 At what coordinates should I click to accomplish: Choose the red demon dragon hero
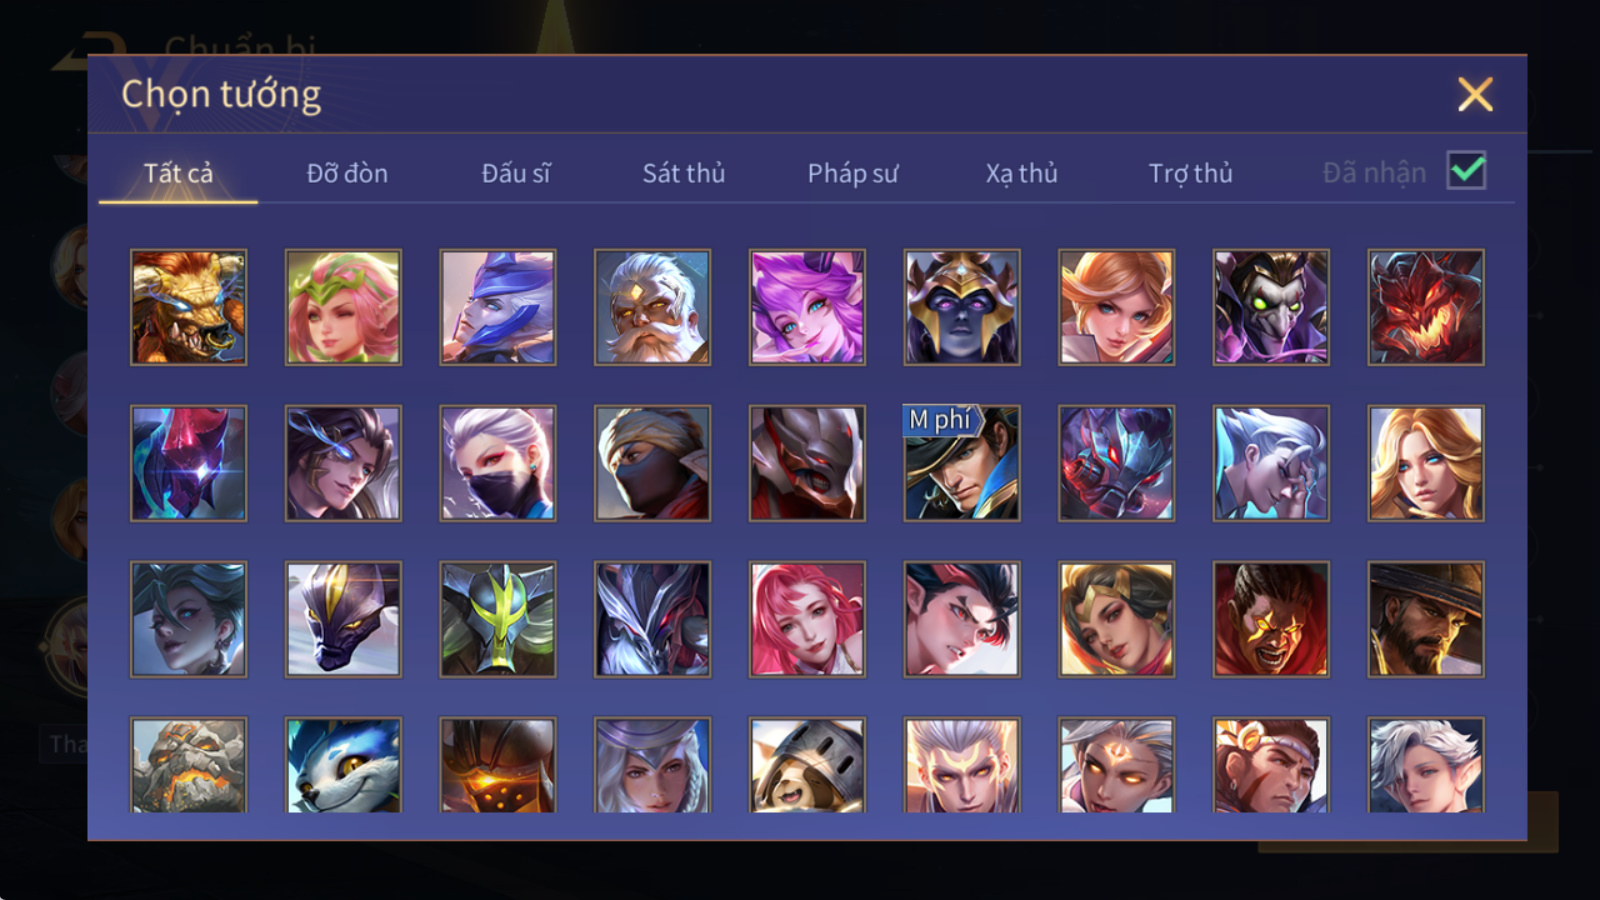[x=1426, y=307]
